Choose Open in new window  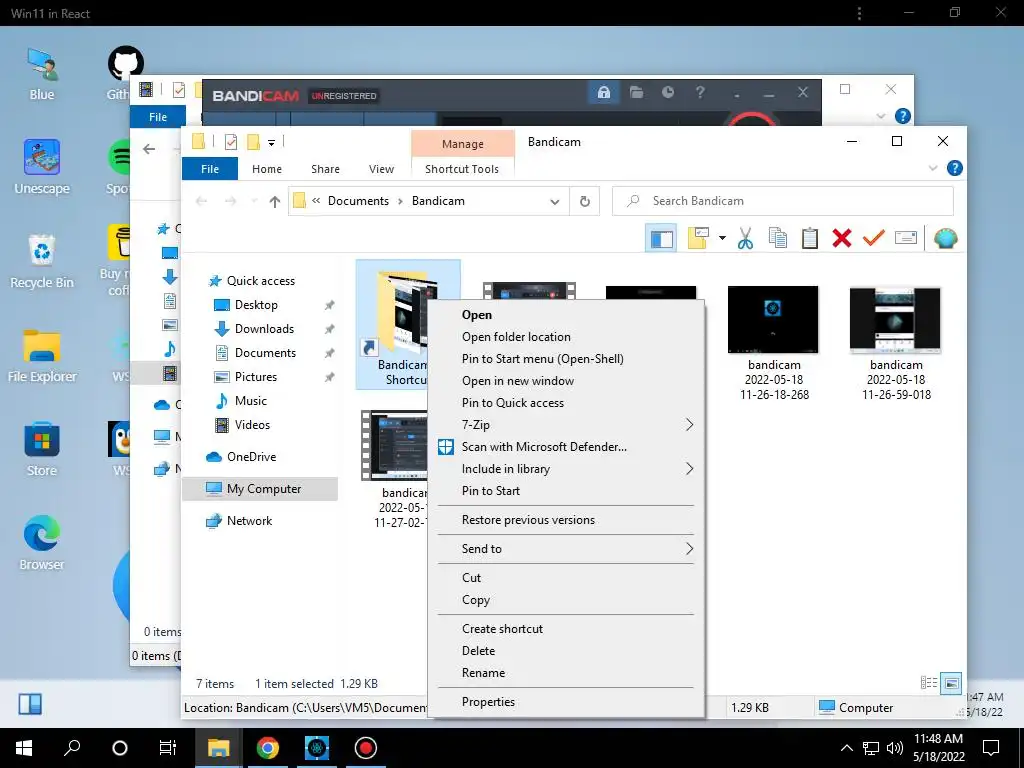click(566, 381)
